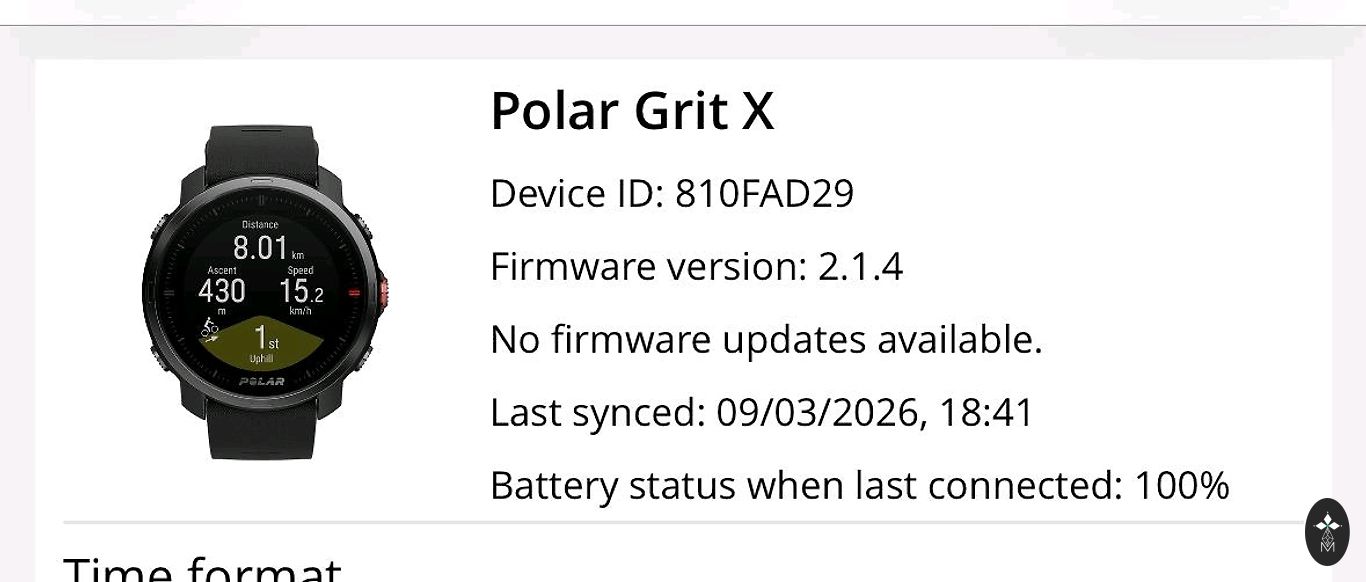Click the red side button on the watch

coord(383,292)
